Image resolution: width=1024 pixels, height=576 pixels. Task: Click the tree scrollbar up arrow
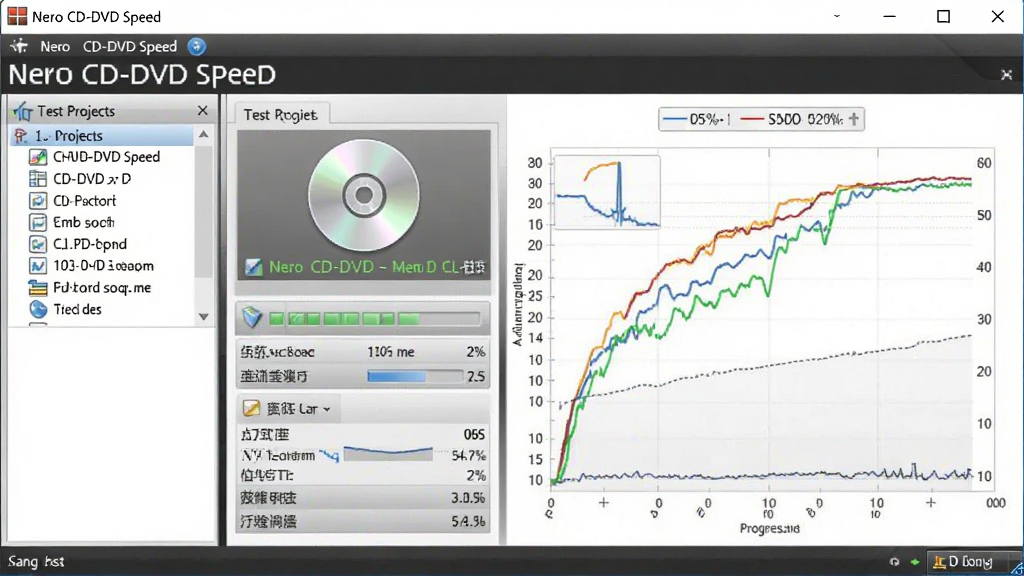pos(204,135)
